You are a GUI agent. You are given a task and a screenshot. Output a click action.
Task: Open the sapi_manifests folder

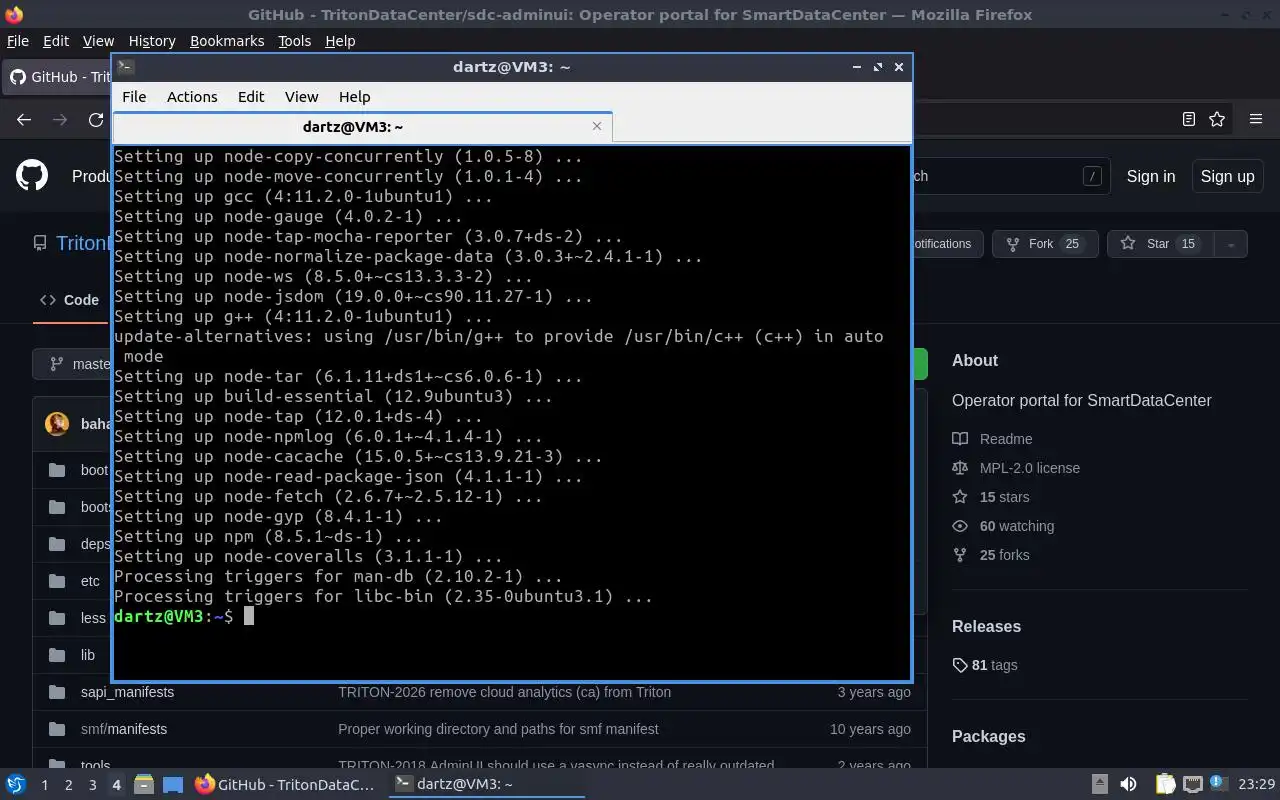[127, 692]
